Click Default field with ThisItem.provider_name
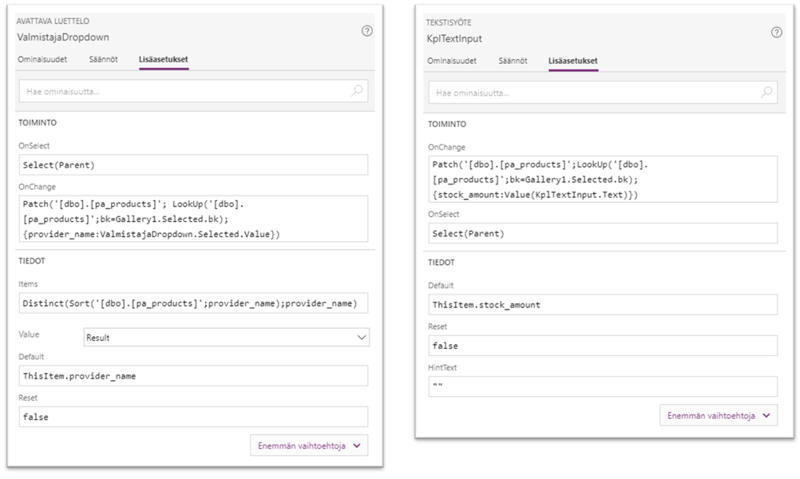This screenshot has height=479, width=800. [193, 376]
